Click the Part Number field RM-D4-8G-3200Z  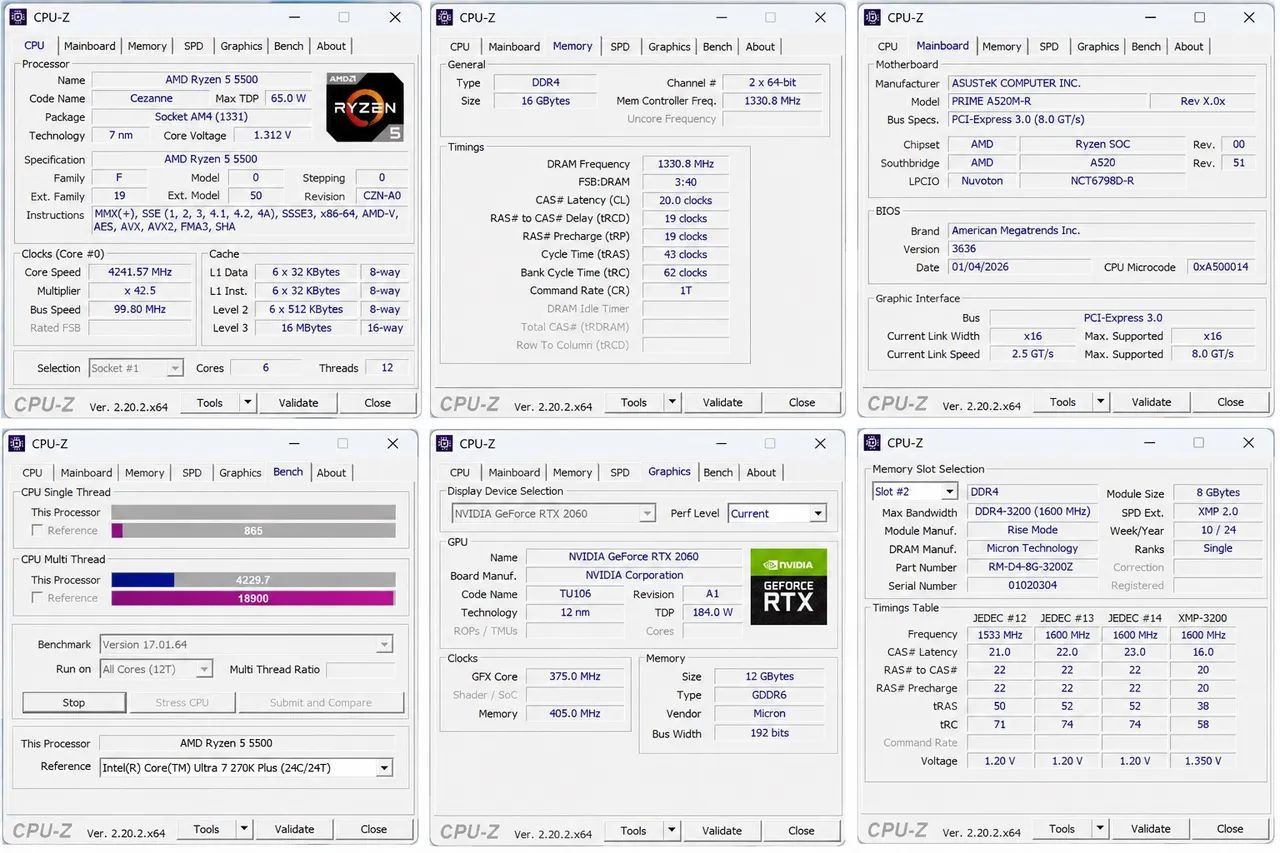click(1032, 567)
